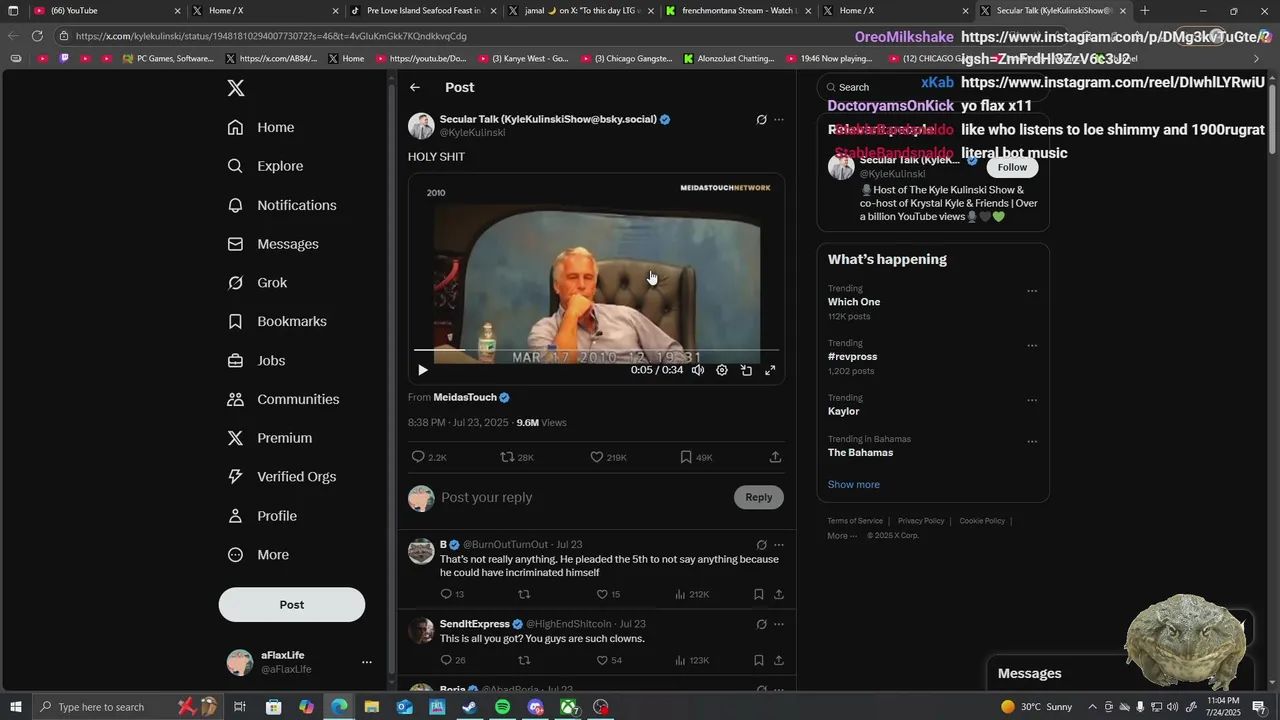Open options for The Bahamas trend

[x=1032, y=441]
